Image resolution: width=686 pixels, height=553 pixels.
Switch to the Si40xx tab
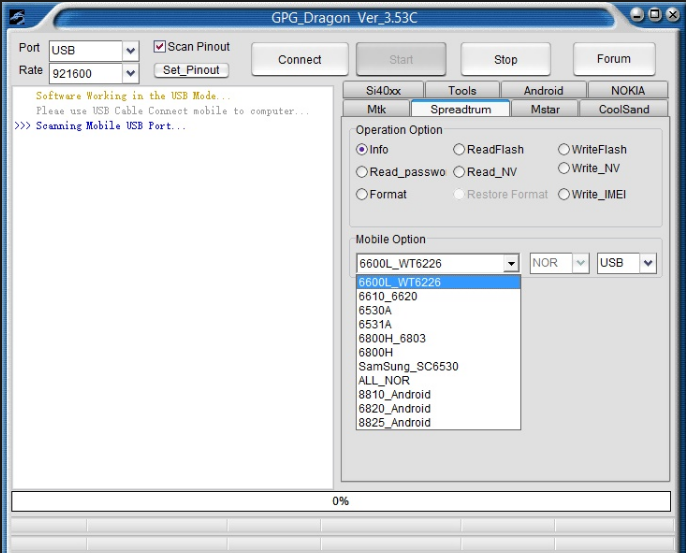tap(383, 90)
